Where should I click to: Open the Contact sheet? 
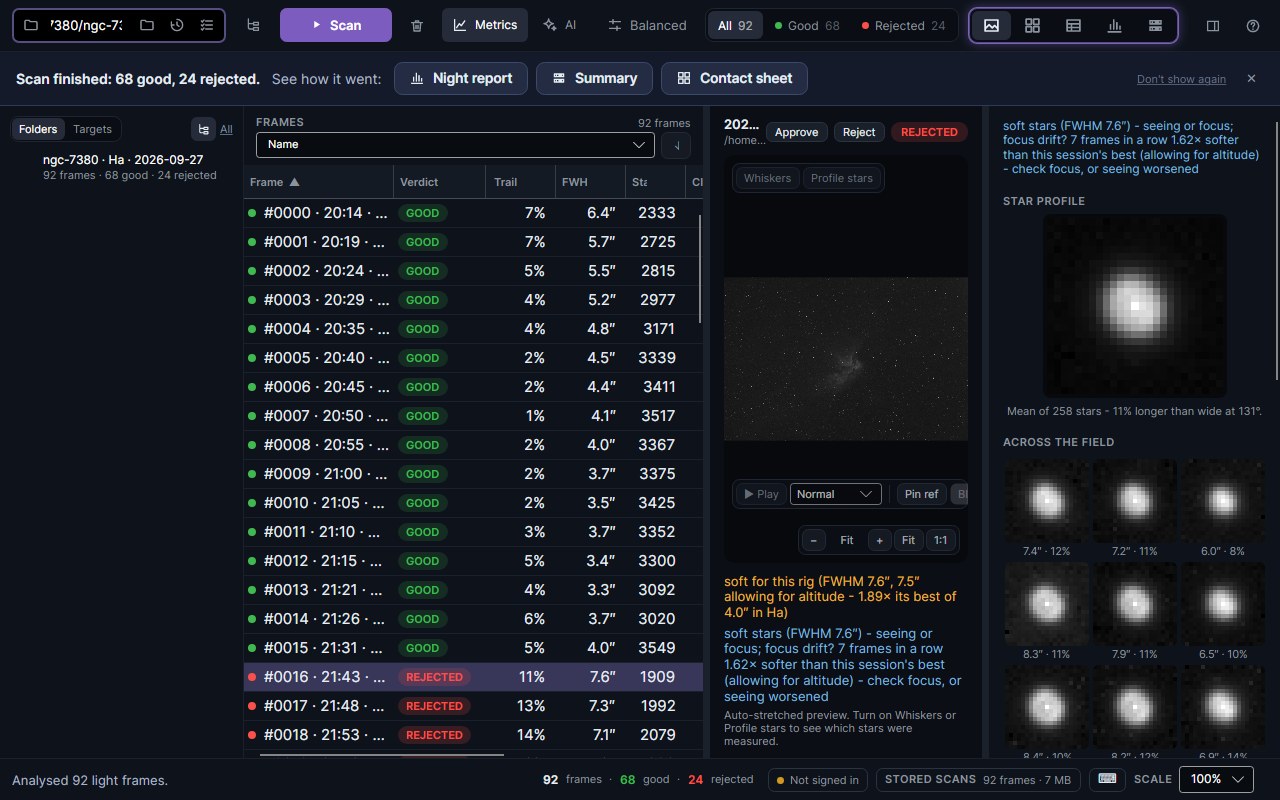tap(734, 78)
